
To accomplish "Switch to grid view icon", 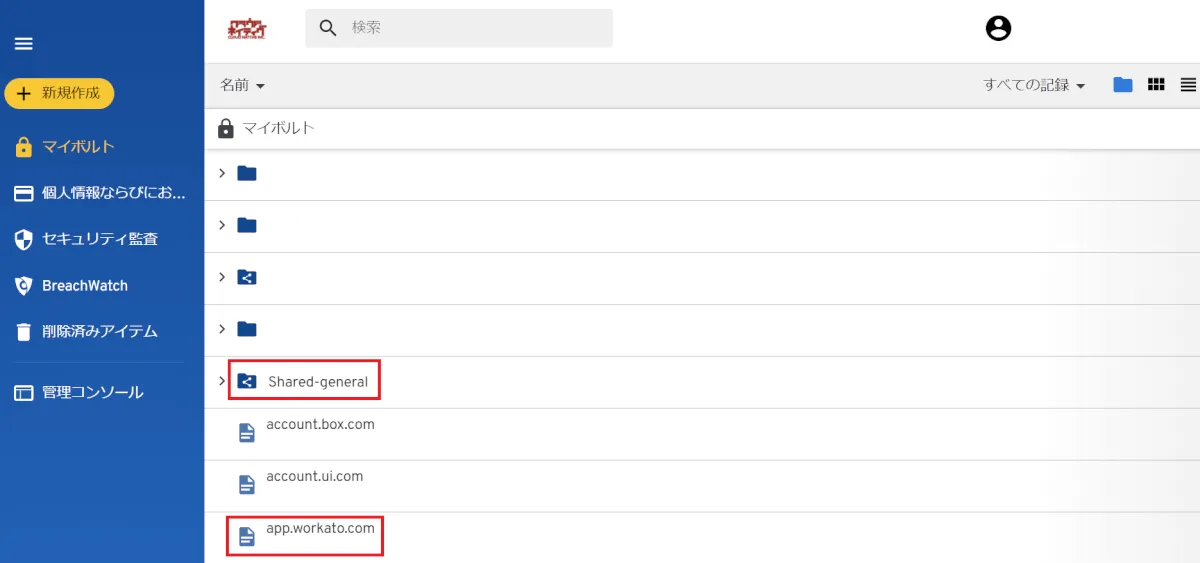I will pyautogui.click(x=1156, y=85).
